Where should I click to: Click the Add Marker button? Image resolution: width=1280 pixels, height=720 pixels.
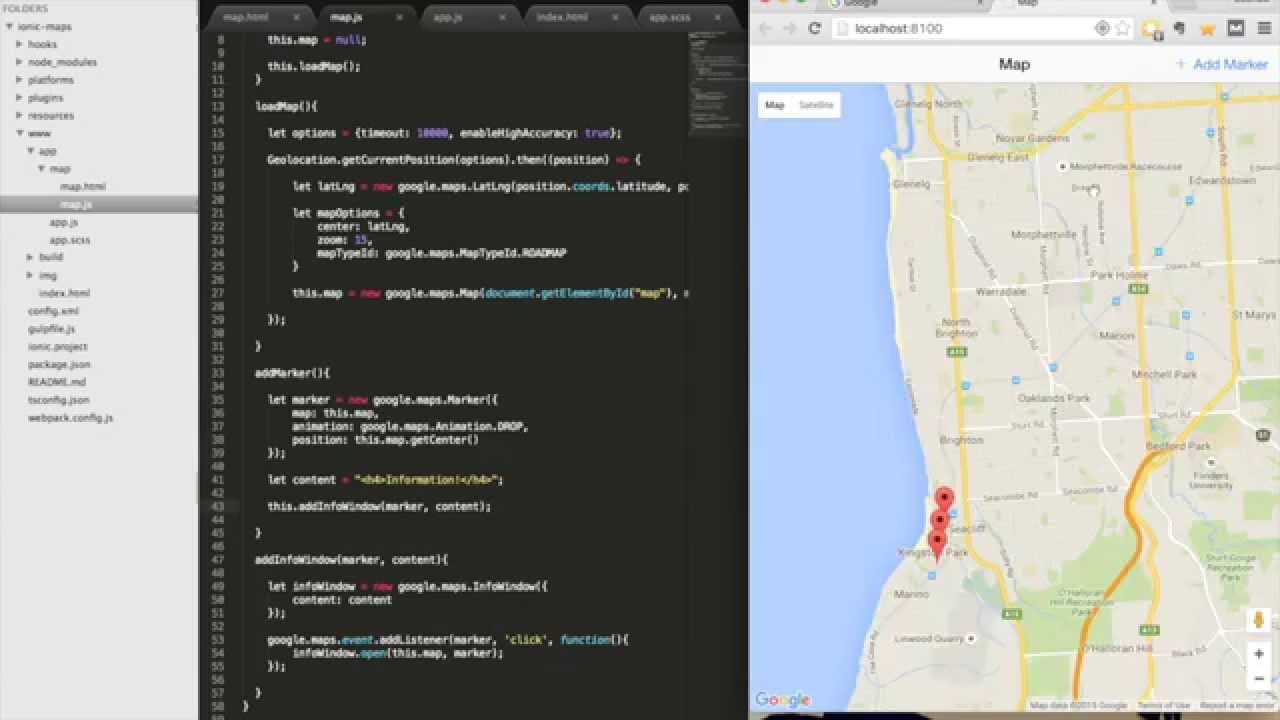click(x=1222, y=64)
